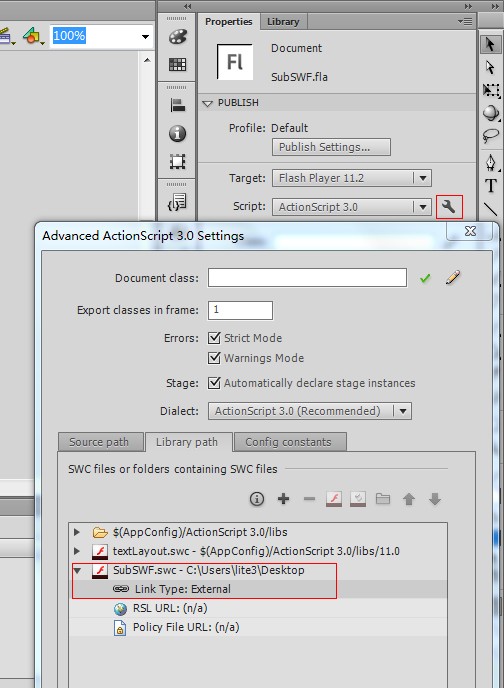Click the library path info icon
504x688 pixels.
pos(257,499)
